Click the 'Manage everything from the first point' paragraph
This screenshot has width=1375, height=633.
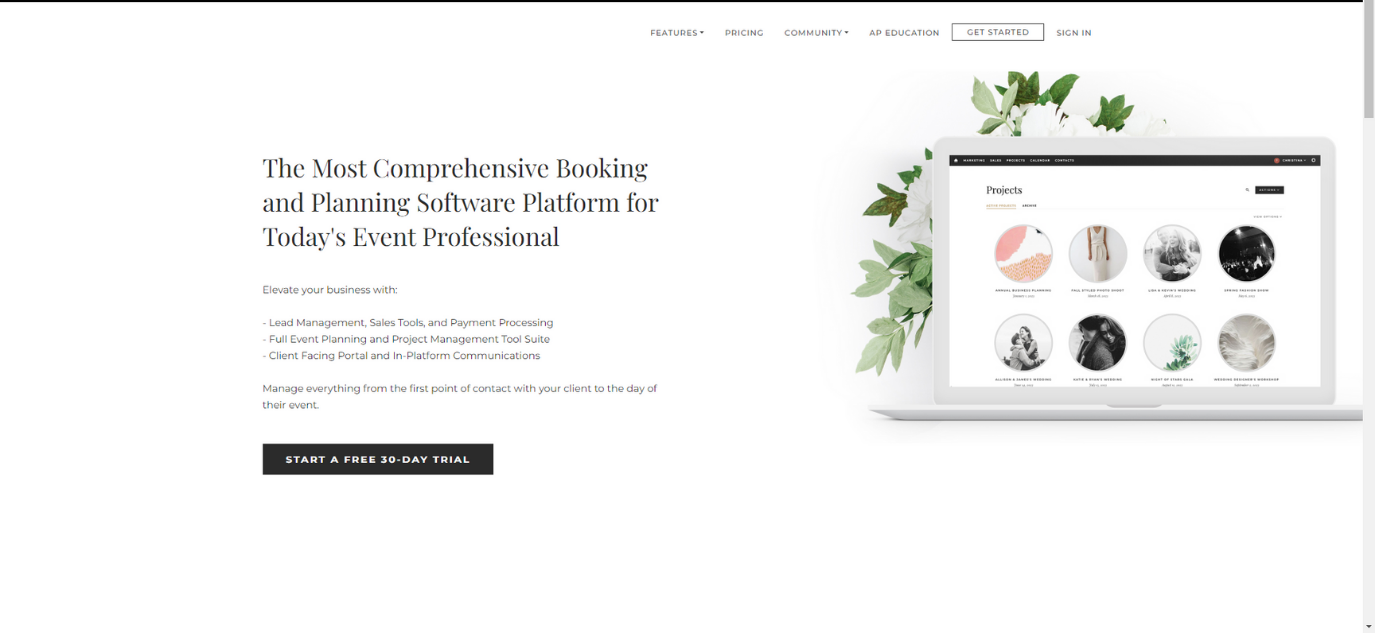[x=460, y=396]
